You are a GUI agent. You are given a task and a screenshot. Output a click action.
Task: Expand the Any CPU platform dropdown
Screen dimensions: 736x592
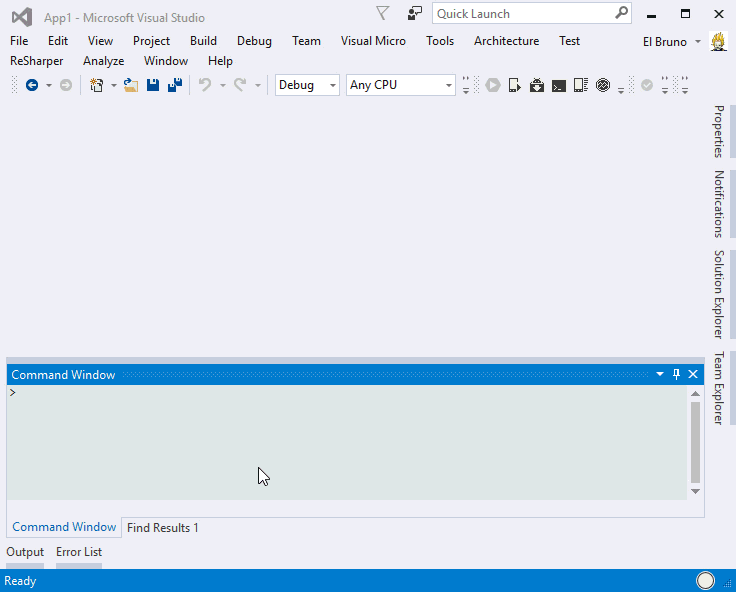pyautogui.click(x=401, y=85)
